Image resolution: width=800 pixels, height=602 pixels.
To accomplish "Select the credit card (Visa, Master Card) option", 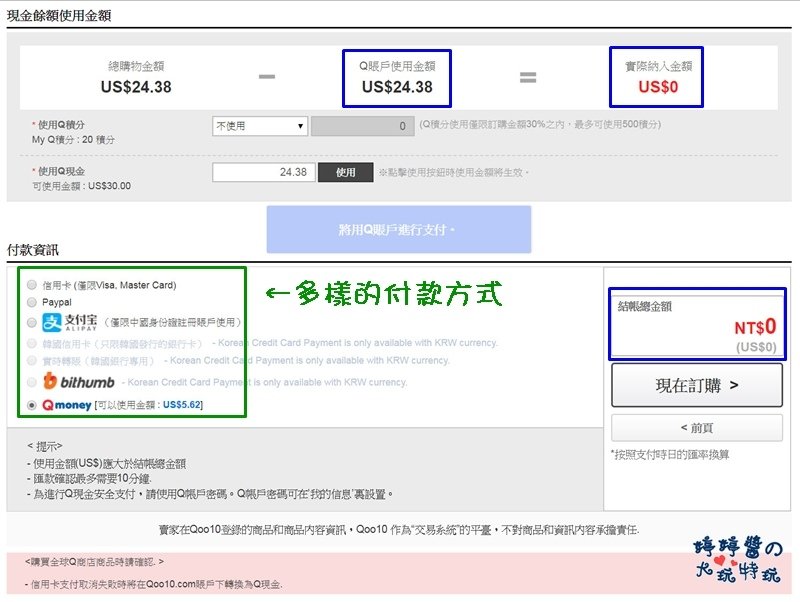I will (x=32, y=285).
